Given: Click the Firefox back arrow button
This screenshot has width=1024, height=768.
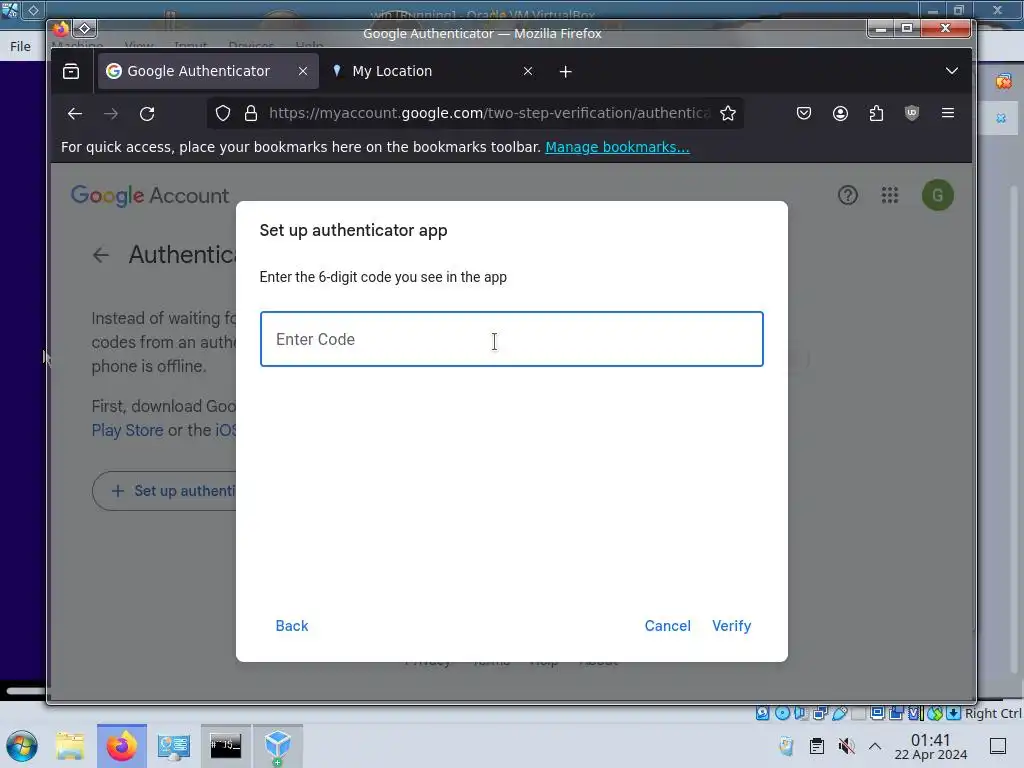Looking at the screenshot, I should tap(74, 114).
